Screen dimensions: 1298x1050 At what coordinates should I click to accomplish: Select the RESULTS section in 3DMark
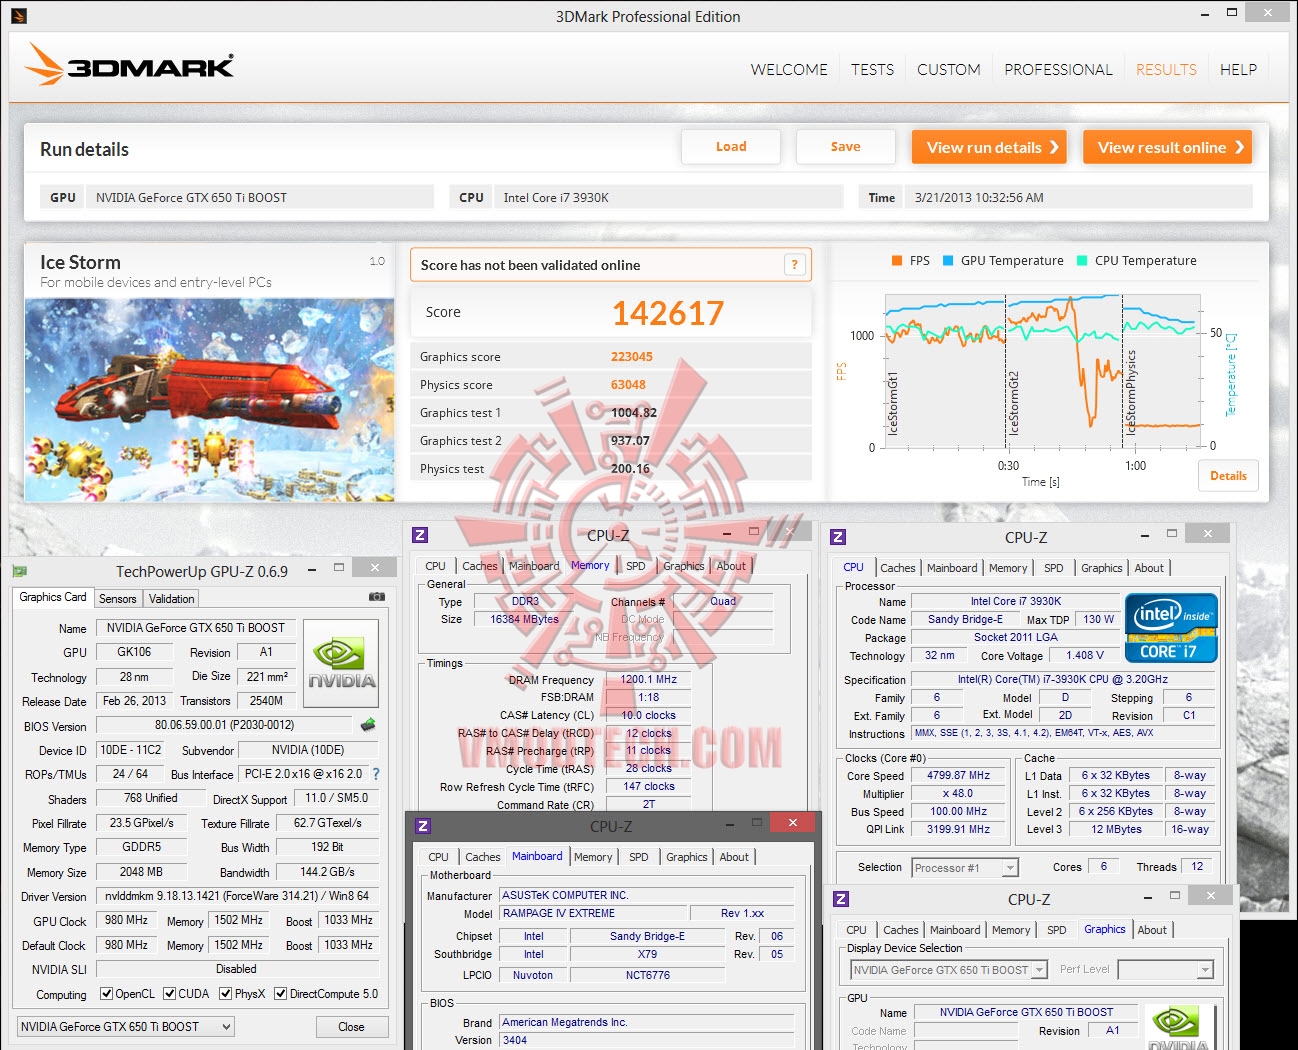[x=1166, y=70]
